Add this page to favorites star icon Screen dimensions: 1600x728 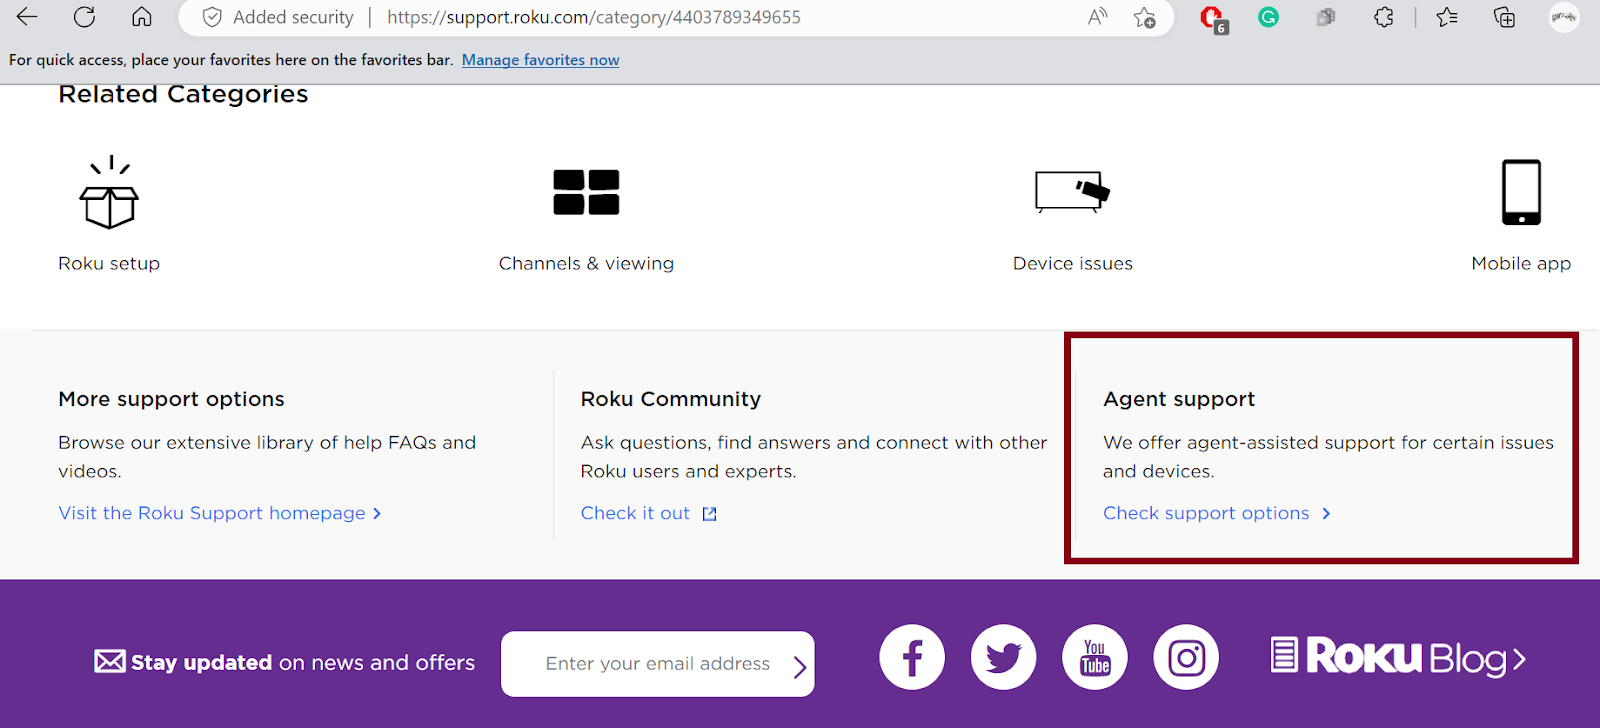pos(1145,17)
